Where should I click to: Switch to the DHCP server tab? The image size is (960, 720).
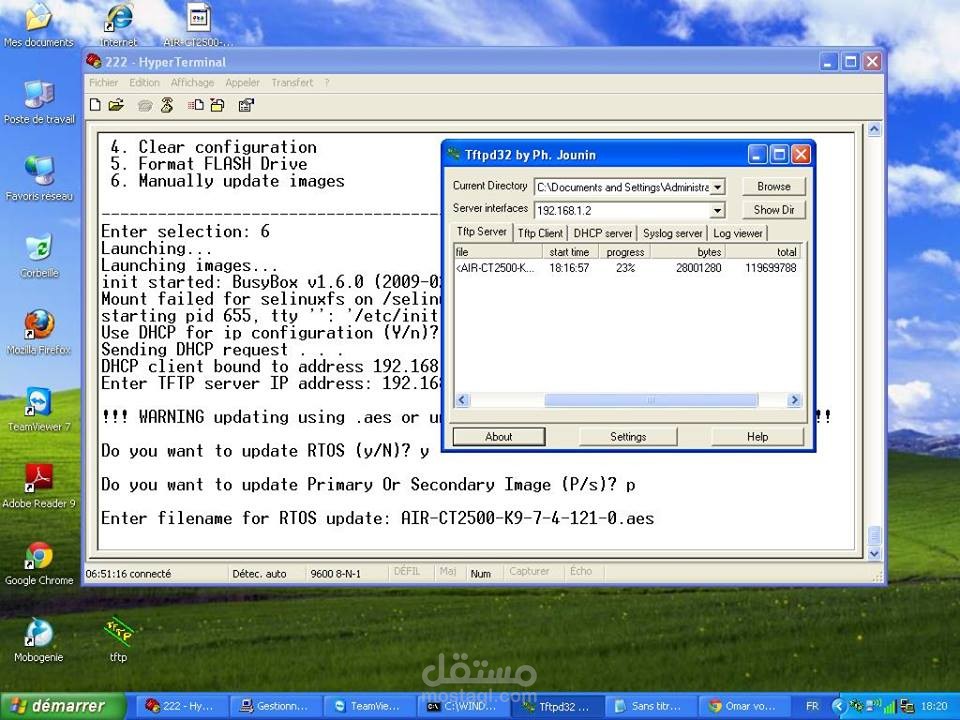click(602, 233)
